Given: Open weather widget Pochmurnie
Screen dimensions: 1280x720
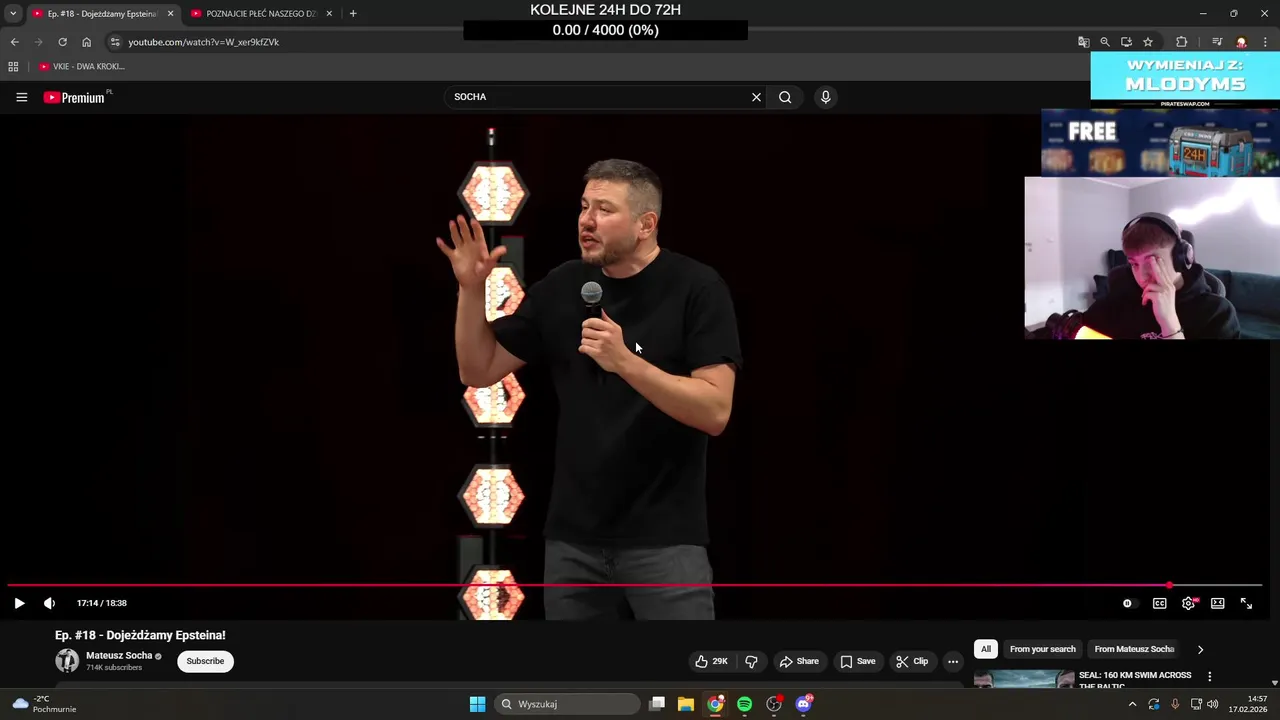Looking at the screenshot, I should pos(46,704).
